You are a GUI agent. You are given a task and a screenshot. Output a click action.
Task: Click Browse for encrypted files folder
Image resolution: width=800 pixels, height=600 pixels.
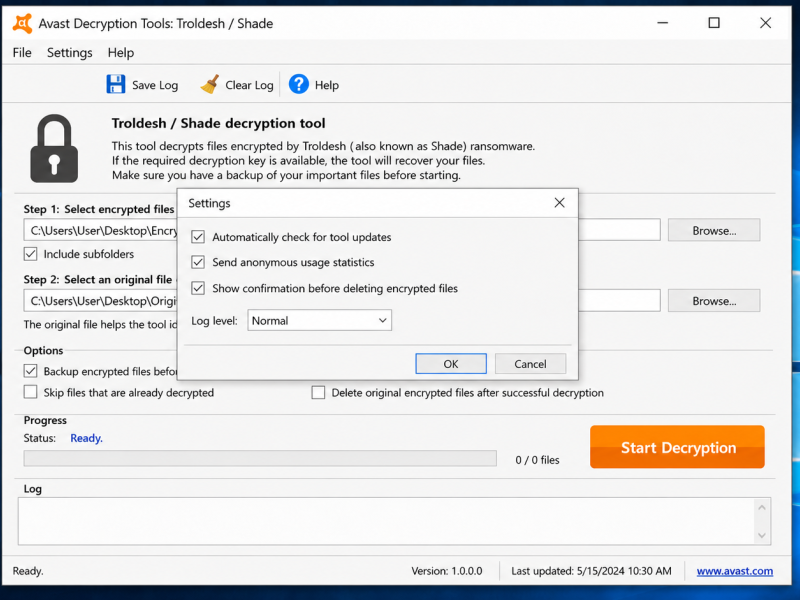point(714,231)
